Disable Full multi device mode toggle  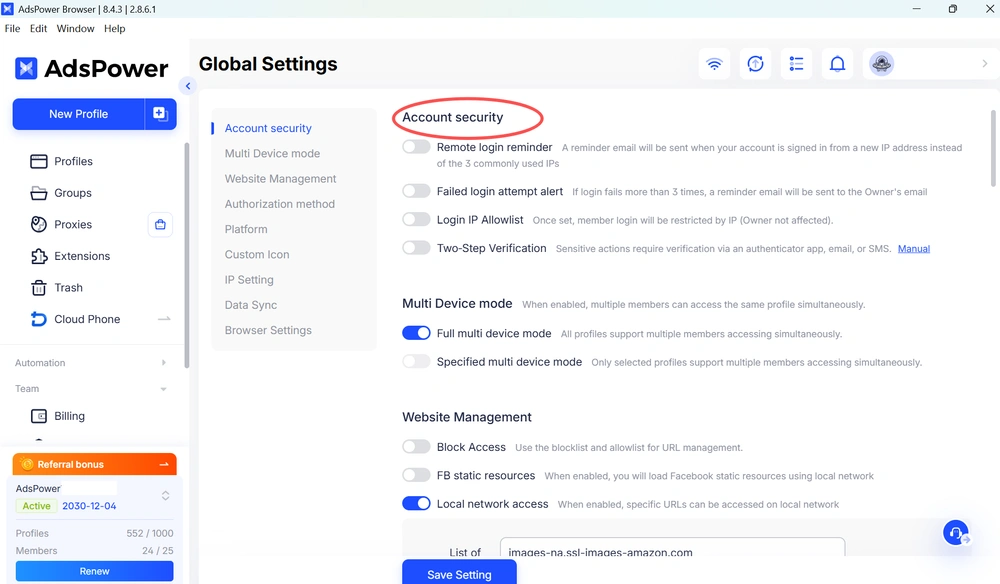click(x=416, y=333)
